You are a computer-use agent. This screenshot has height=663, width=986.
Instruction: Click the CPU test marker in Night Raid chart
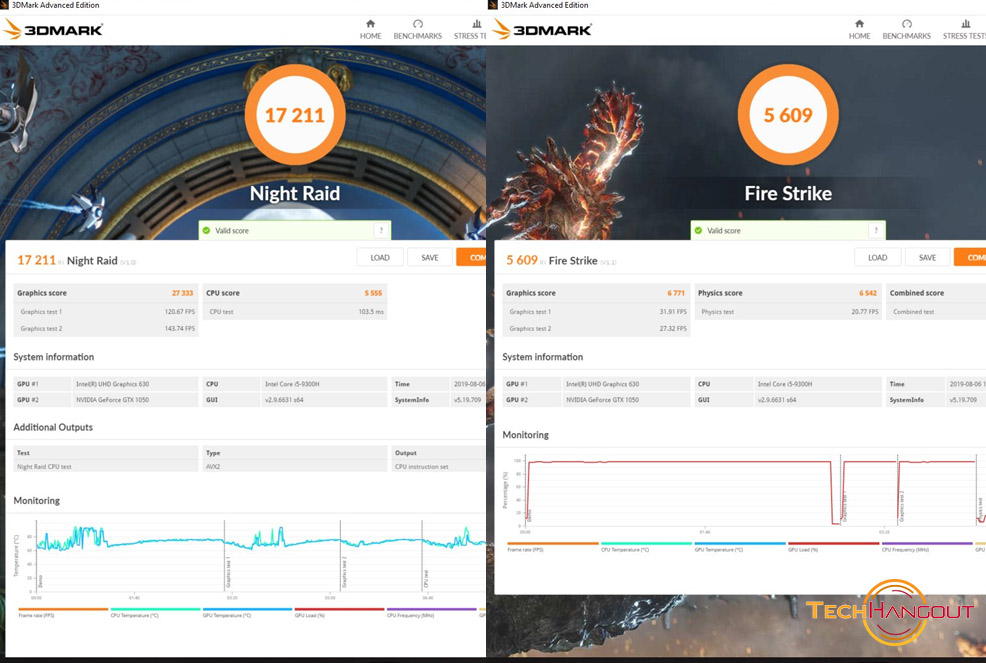click(x=426, y=579)
